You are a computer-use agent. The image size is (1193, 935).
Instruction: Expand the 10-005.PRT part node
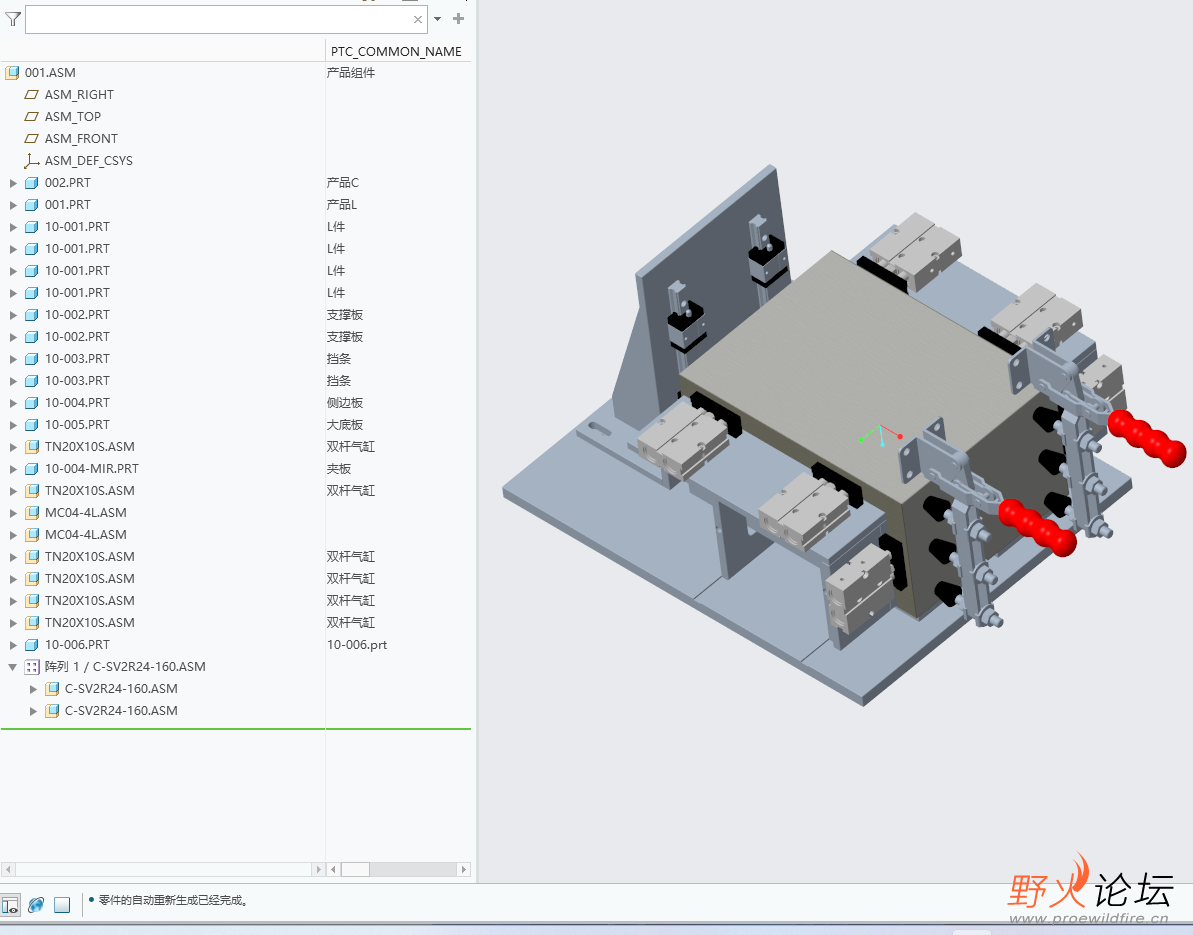[12, 425]
